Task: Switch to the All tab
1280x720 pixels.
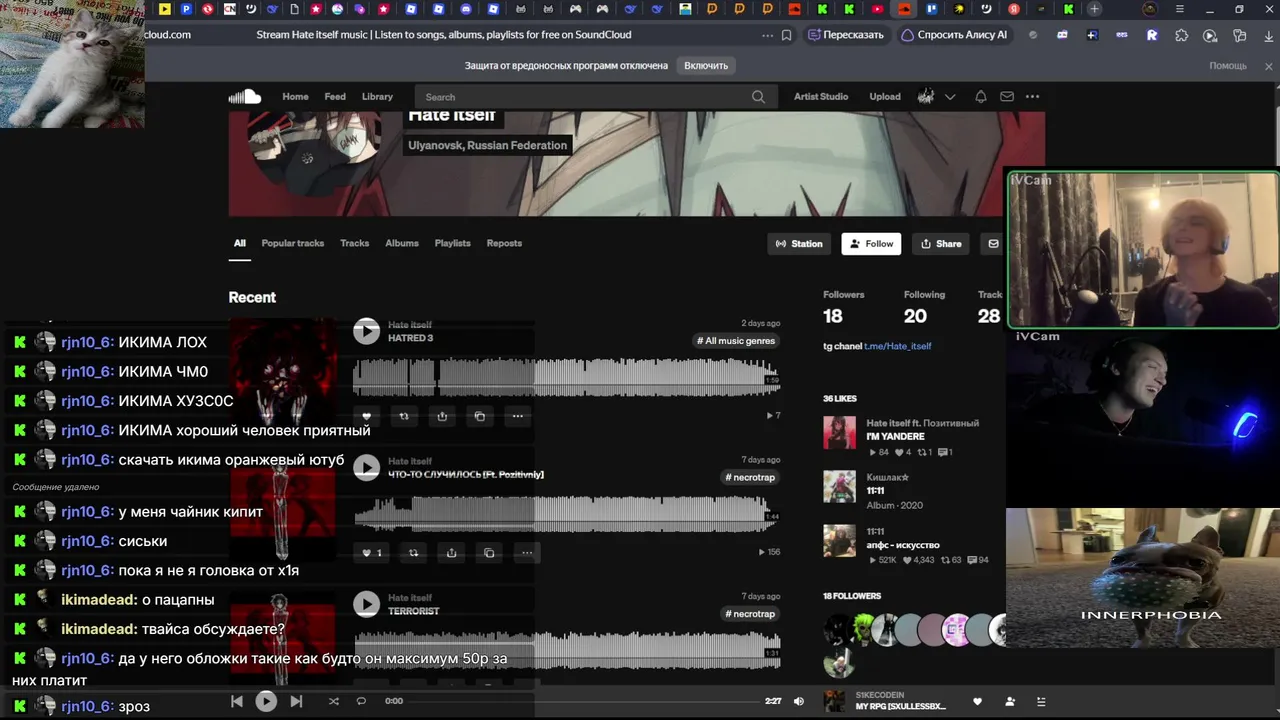Action: click(x=240, y=243)
